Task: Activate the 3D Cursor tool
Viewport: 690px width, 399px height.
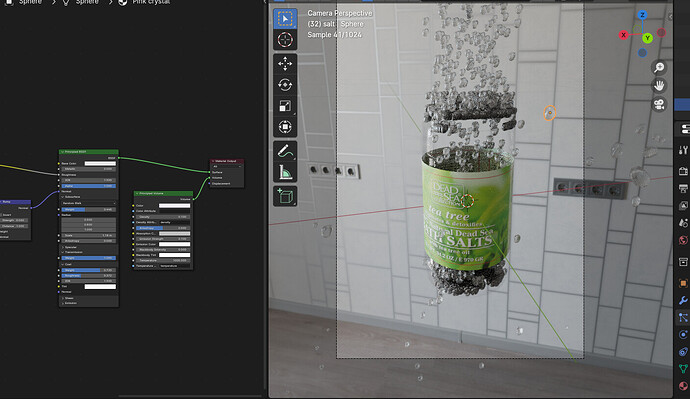Action: pyautogui.click(x=285, y=40)
